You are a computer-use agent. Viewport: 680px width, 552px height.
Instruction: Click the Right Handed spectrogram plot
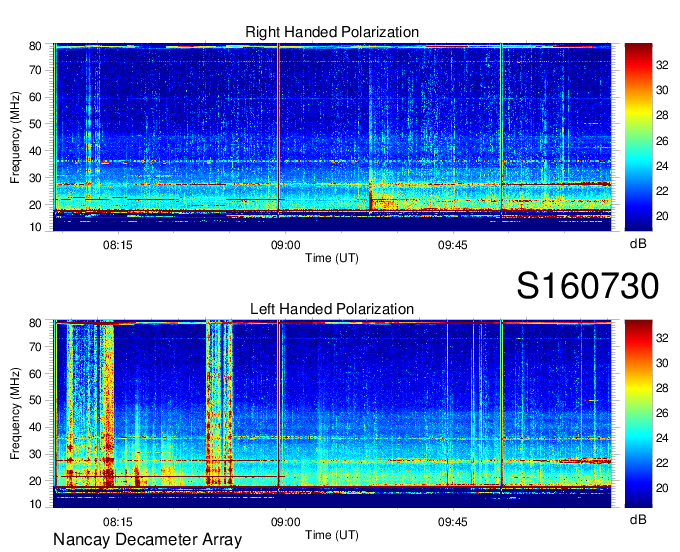pos(332,137)
